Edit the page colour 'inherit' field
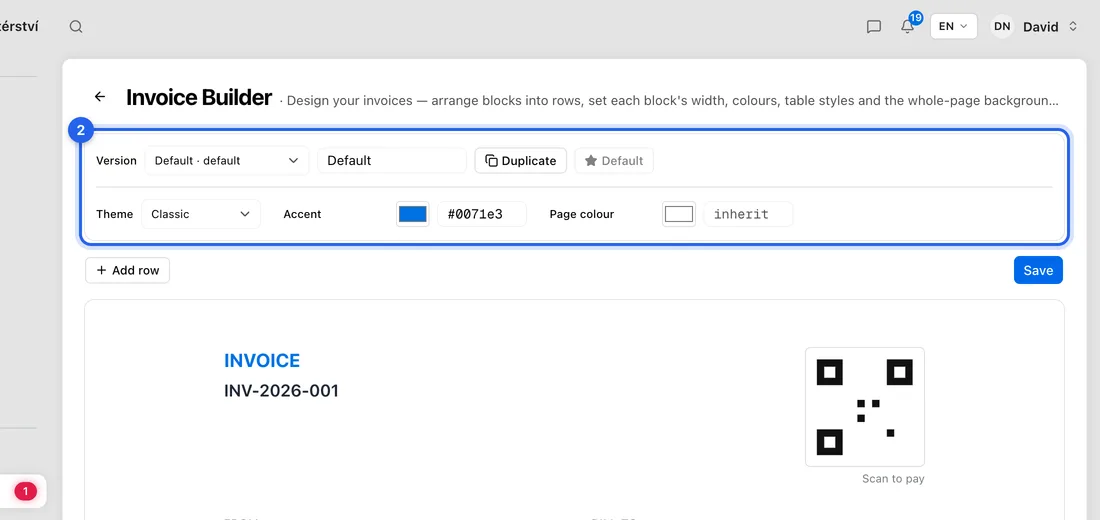This screenshot has width=1100, height=520. tap(748, 214)
